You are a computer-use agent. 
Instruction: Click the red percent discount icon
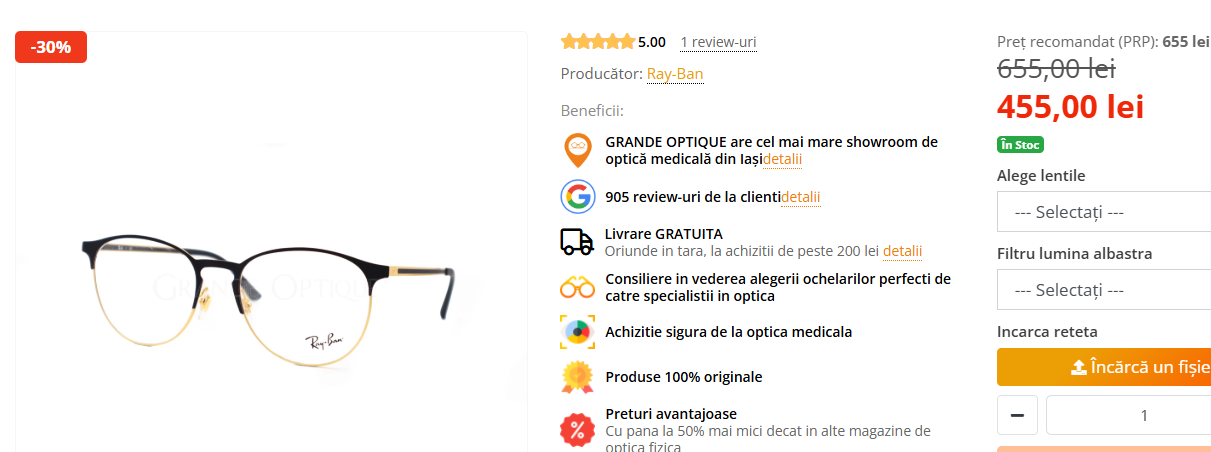click(577, 430)
